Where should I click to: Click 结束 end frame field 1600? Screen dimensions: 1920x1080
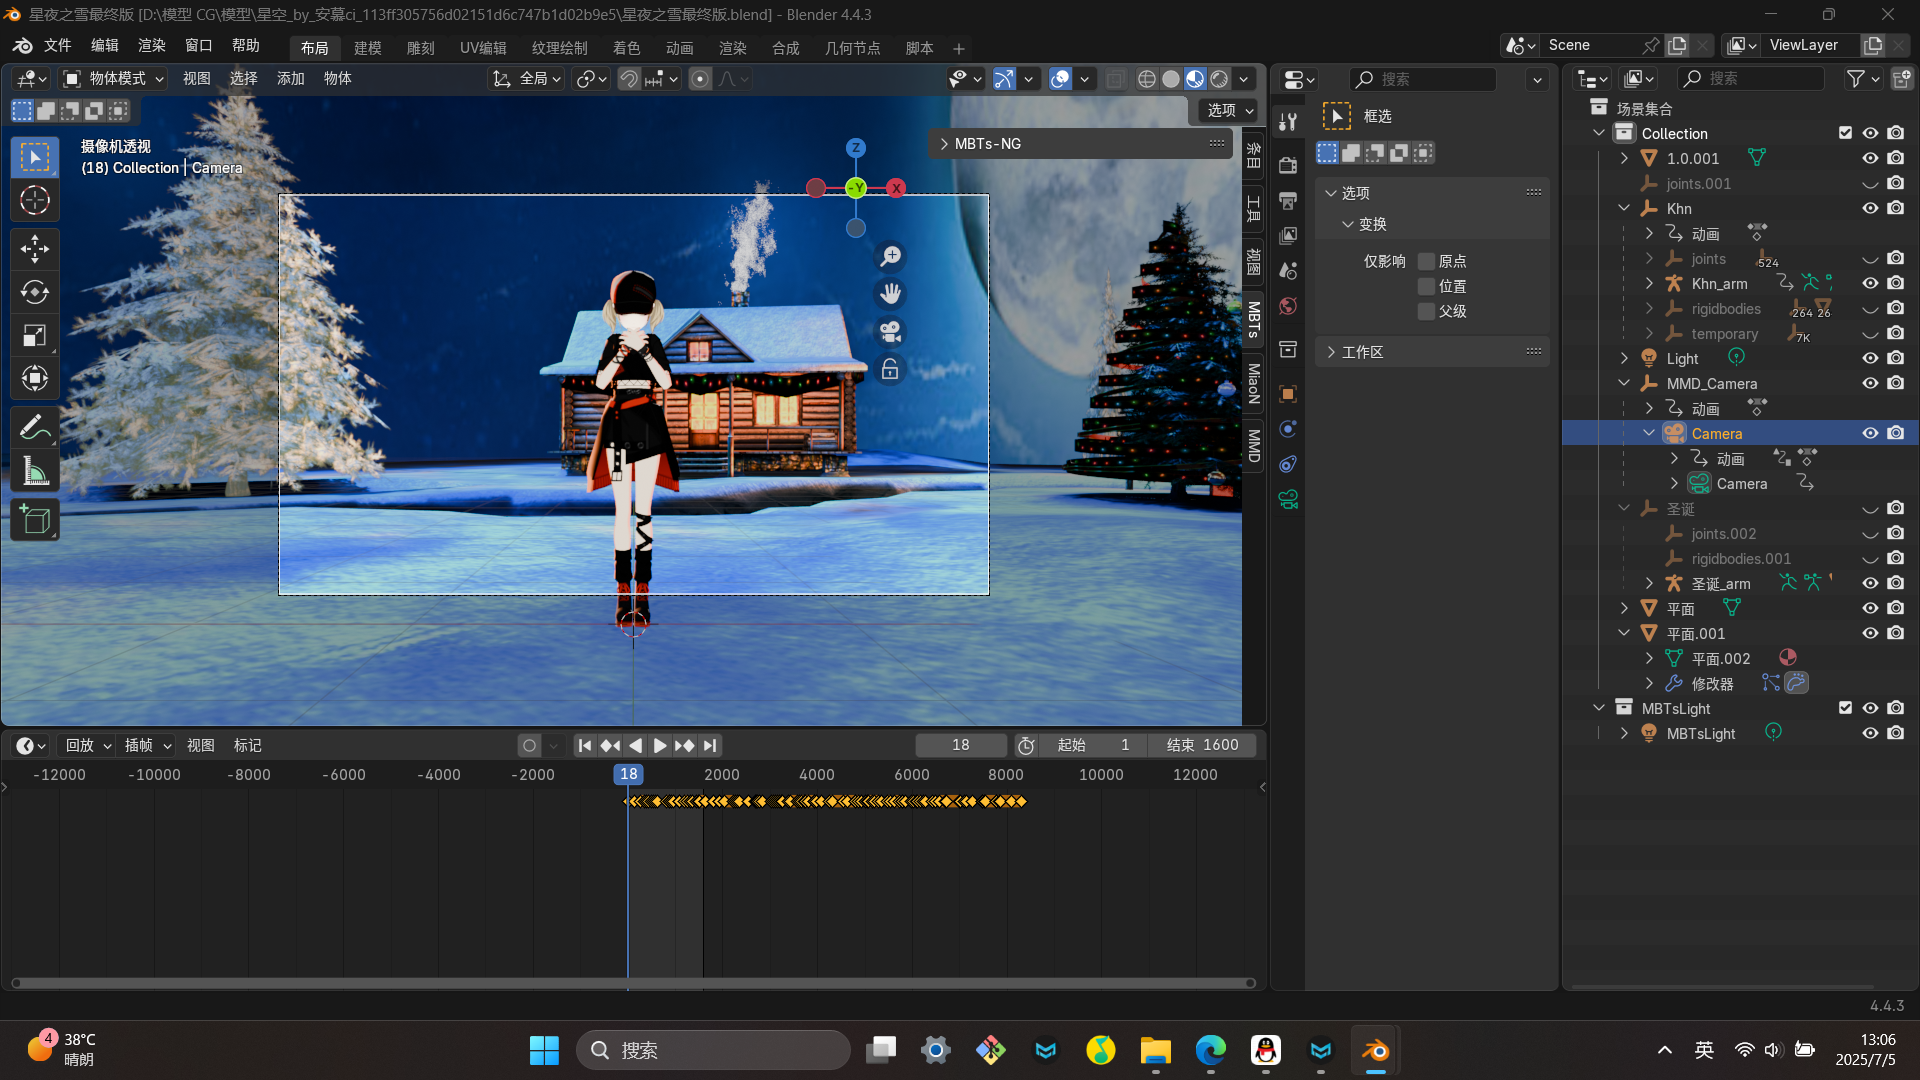coord(1203,745)
